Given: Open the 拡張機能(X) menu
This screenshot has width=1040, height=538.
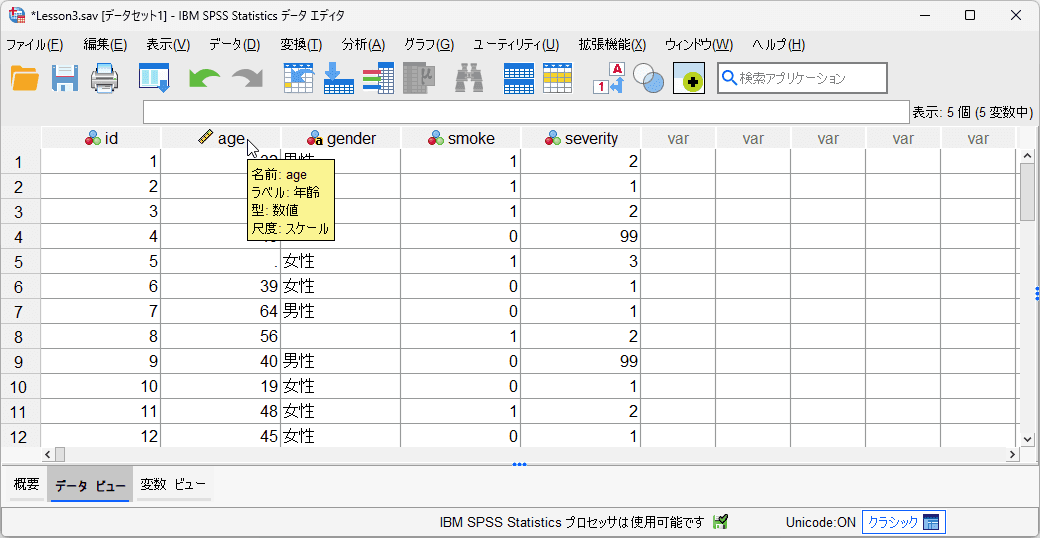Looking at the screenshot, I should (612, 45).
